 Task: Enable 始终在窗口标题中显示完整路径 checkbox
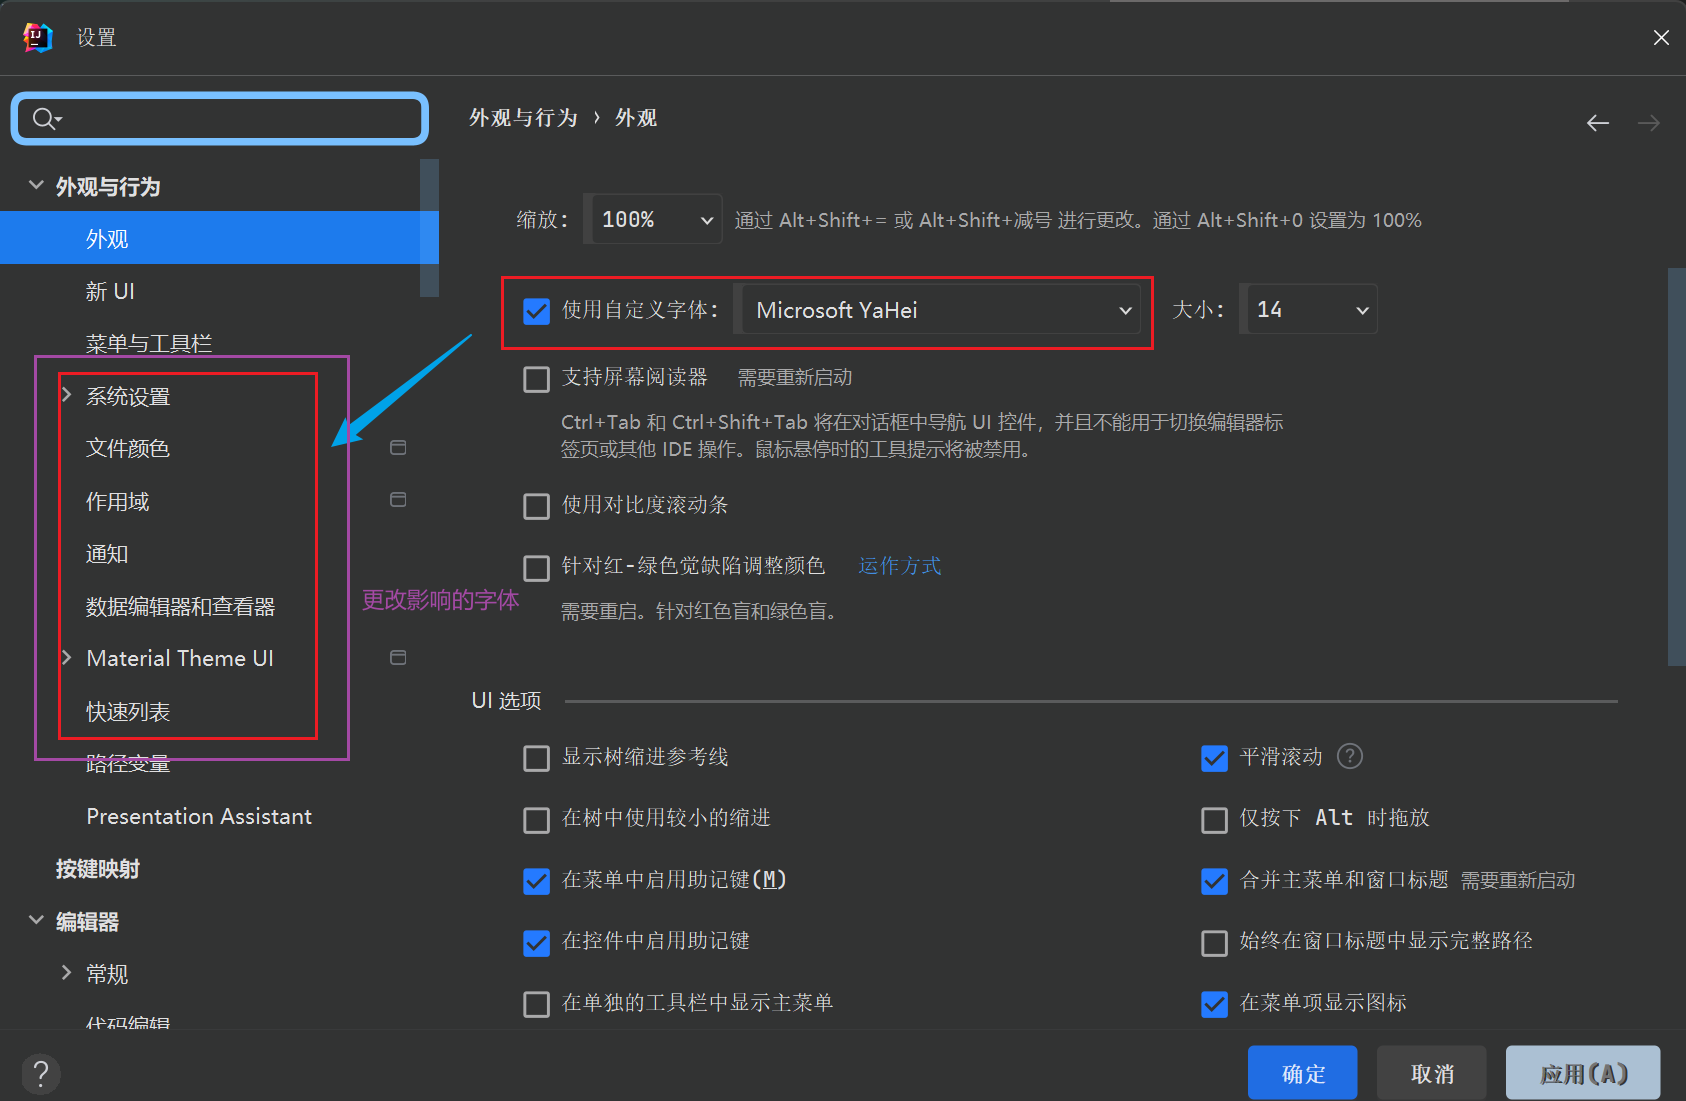point(1214,942)
